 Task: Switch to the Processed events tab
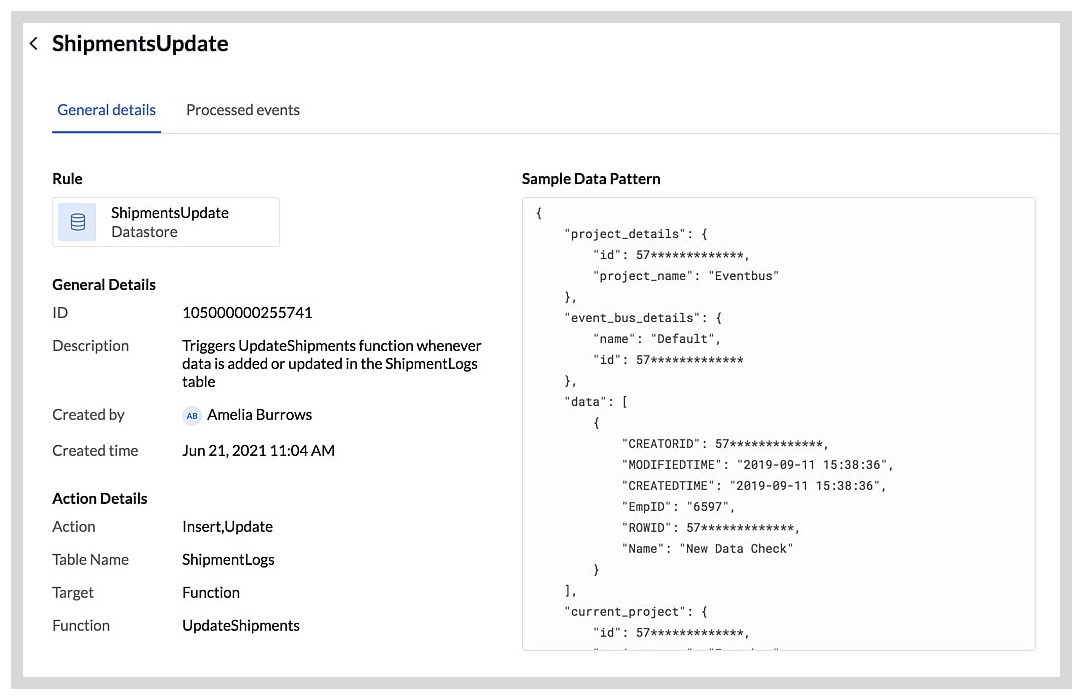point(243,110)
